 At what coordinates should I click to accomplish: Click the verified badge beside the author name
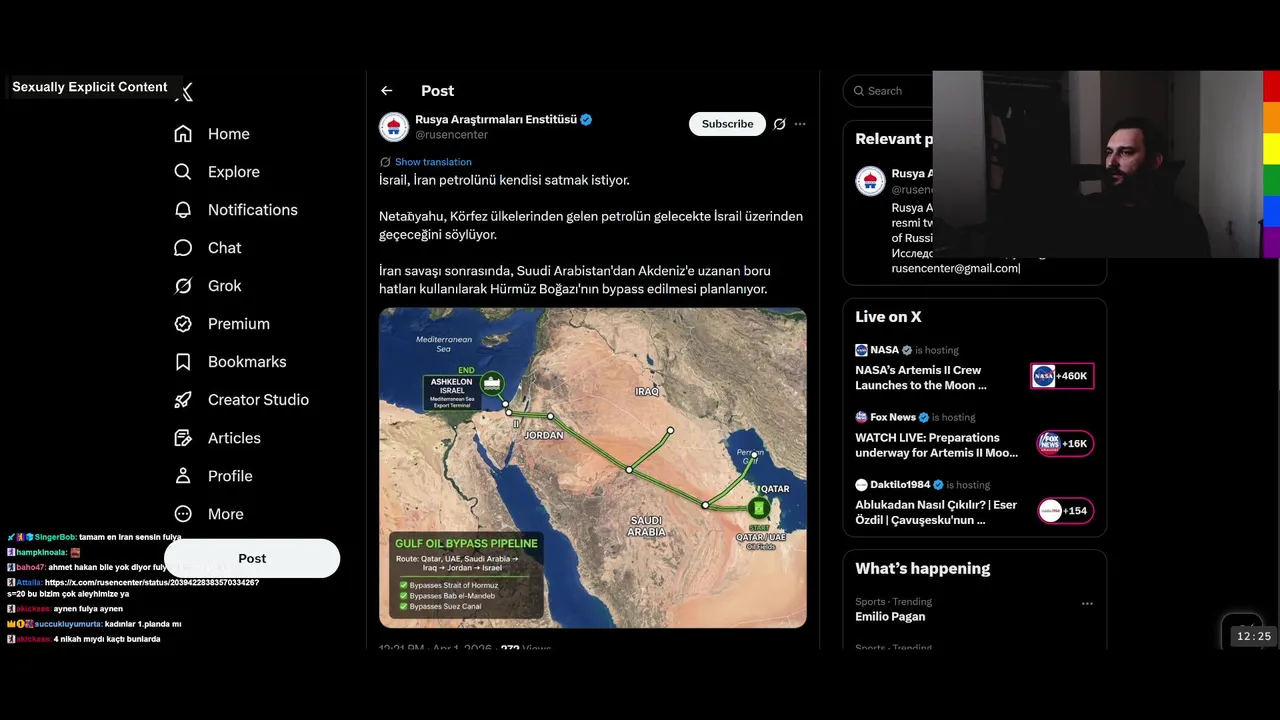pyautogui.click(x=586, y=119)
